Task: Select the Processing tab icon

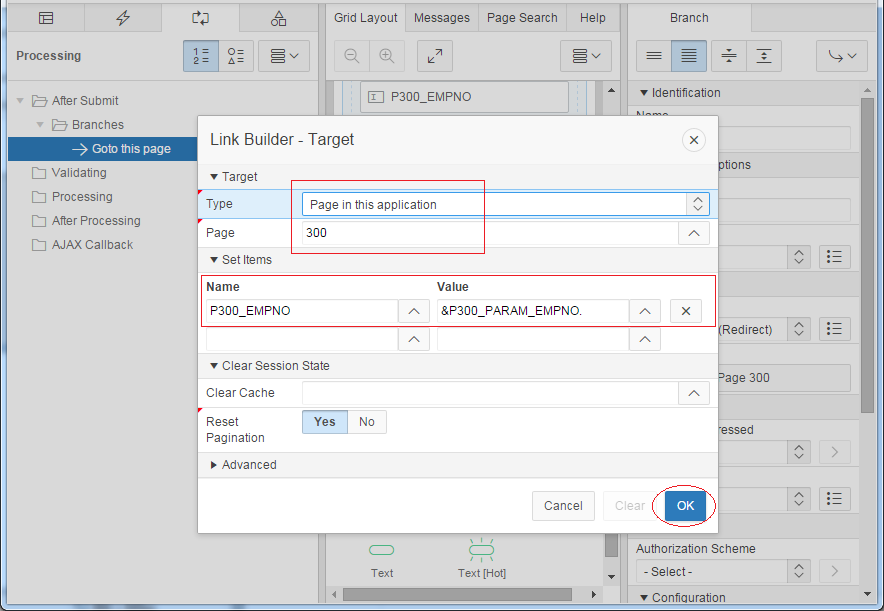Action: coord(200,18)
